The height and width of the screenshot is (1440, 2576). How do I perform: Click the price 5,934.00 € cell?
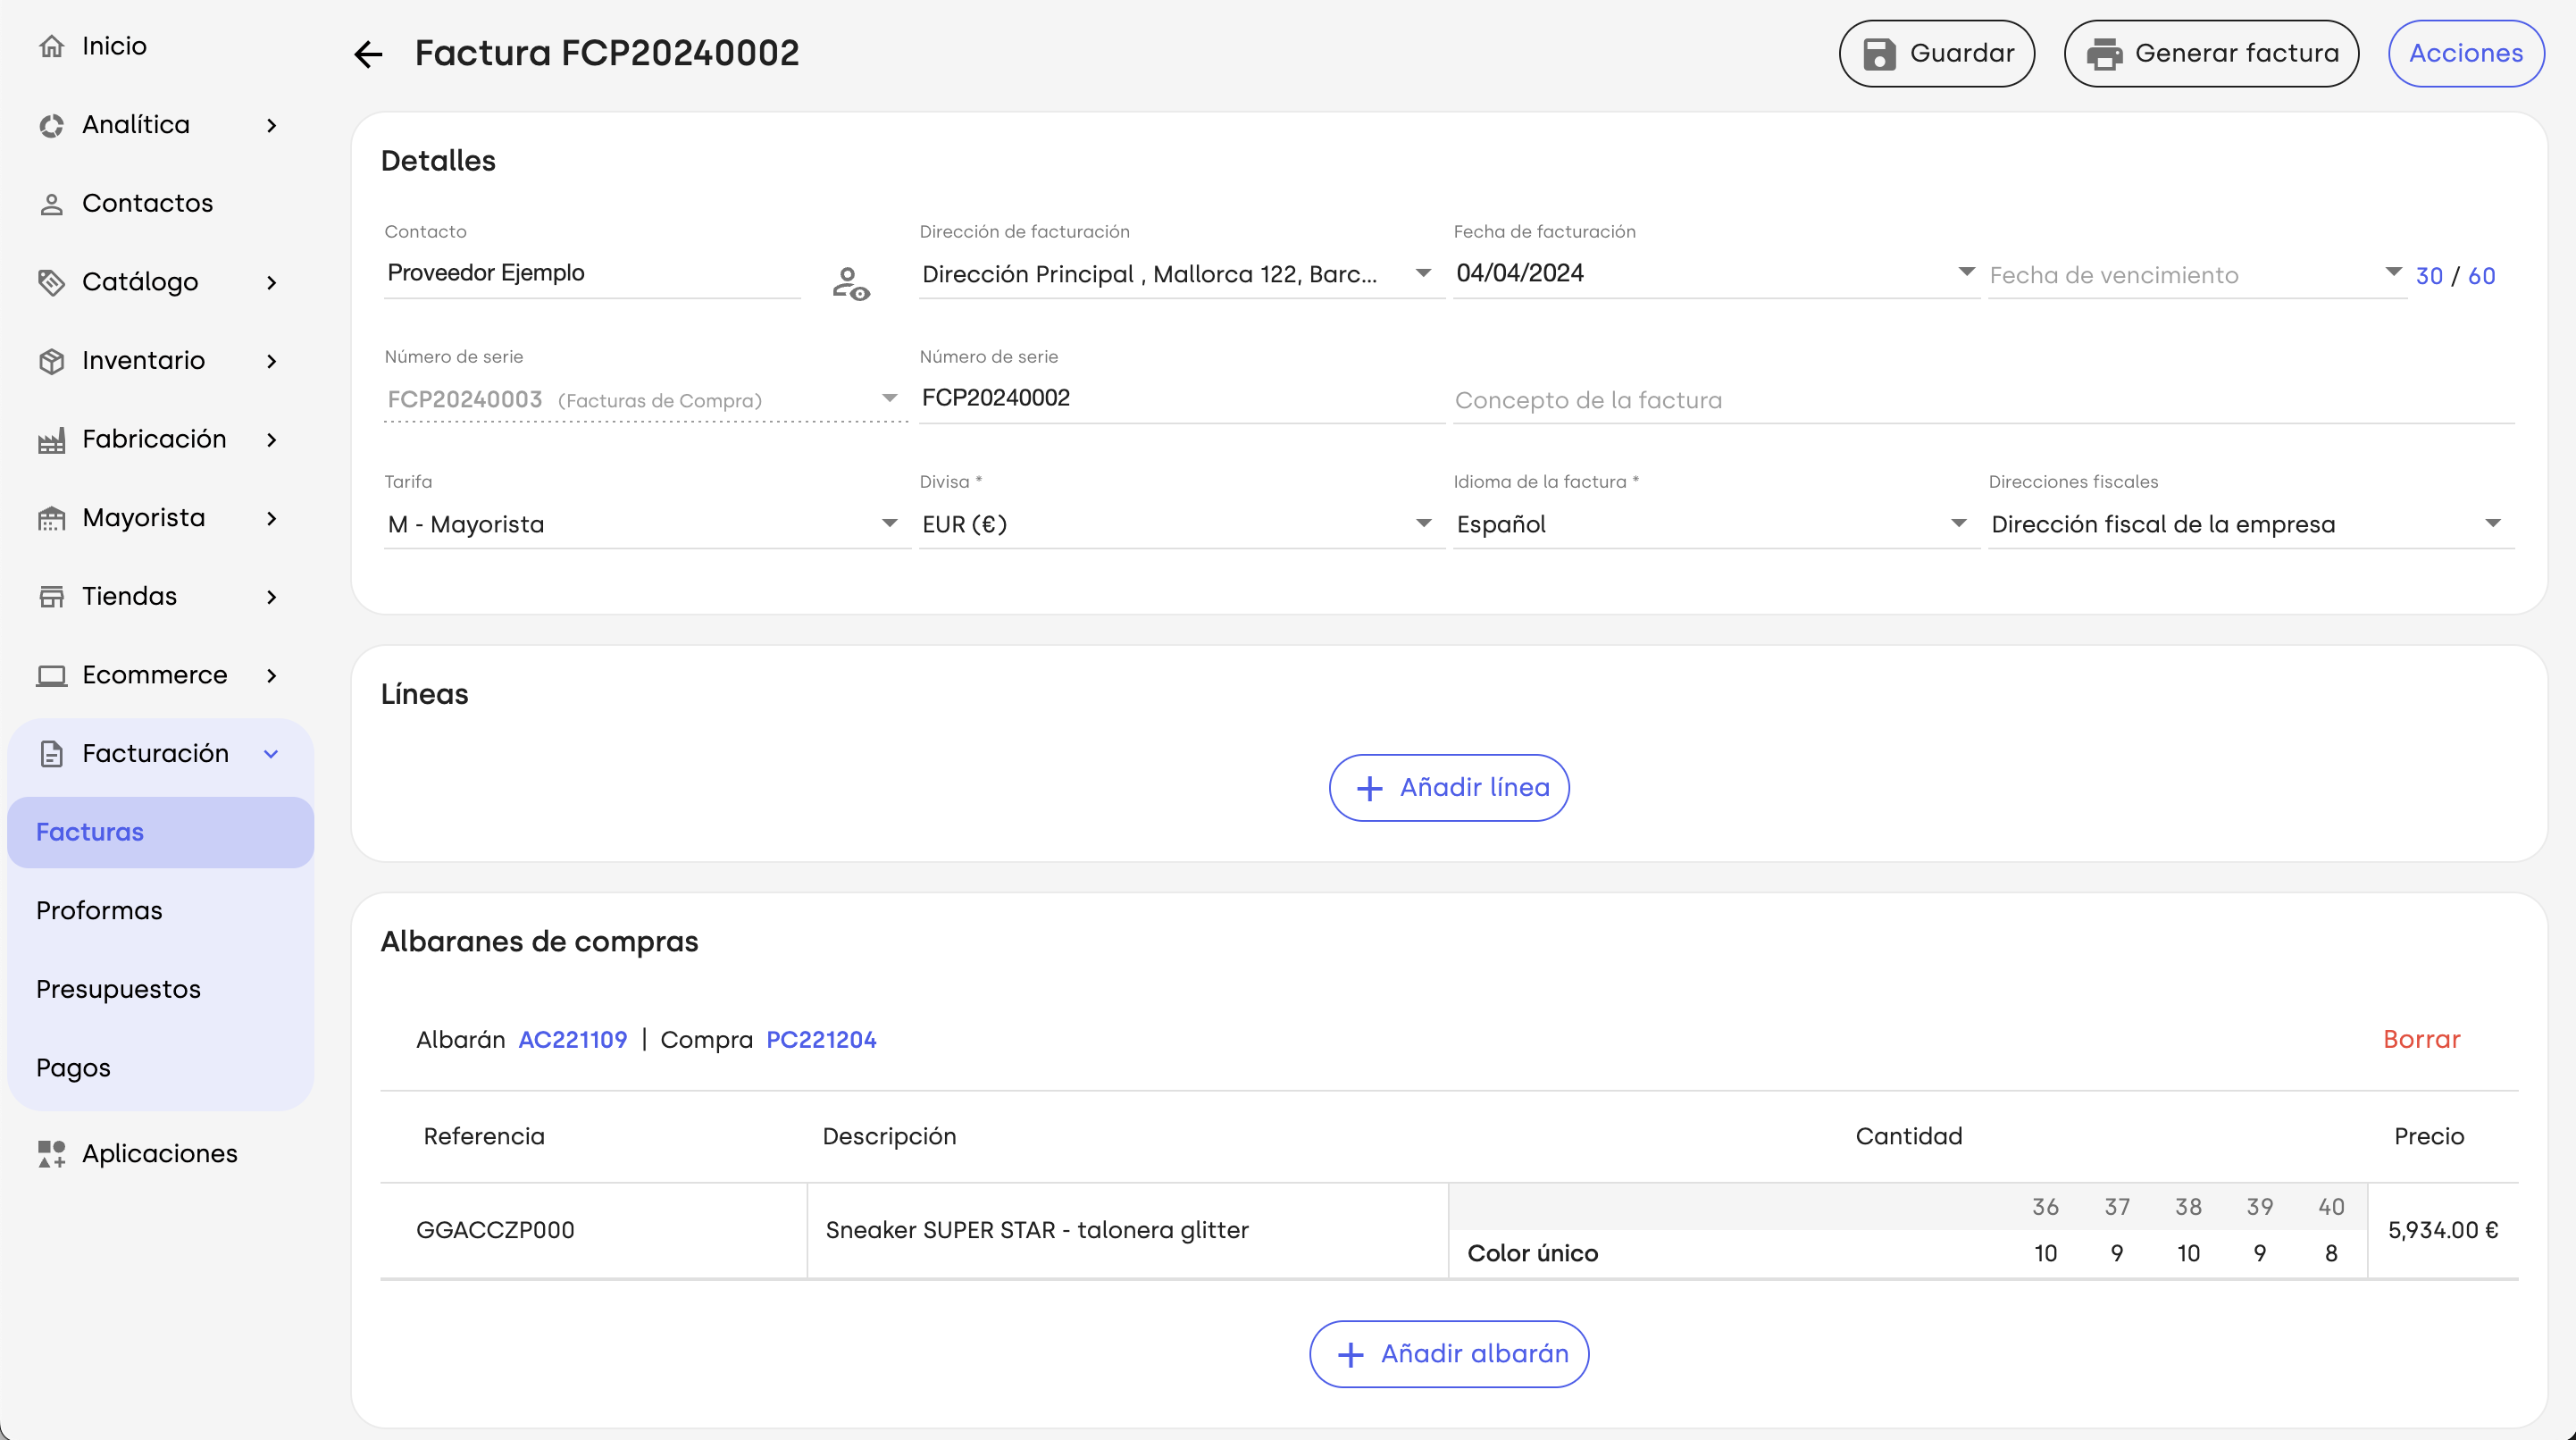pyautogui.click(x=2443, y=1231)
